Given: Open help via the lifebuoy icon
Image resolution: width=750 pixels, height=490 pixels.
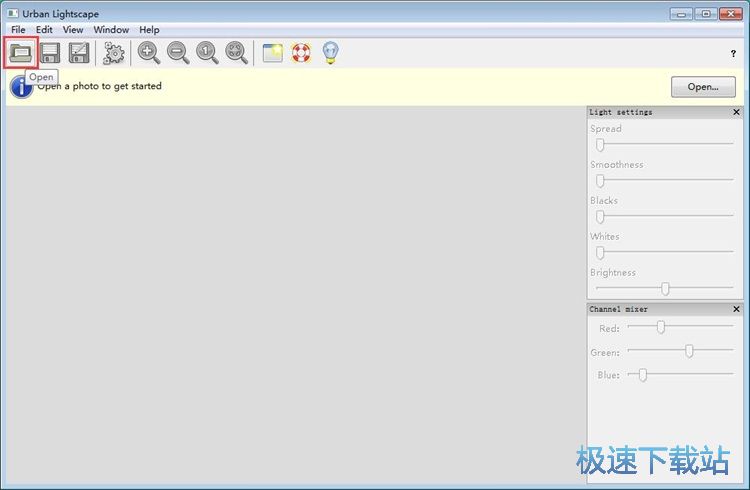Looking at the screenshot, I should pyautogui.click(x=301, y=53).
